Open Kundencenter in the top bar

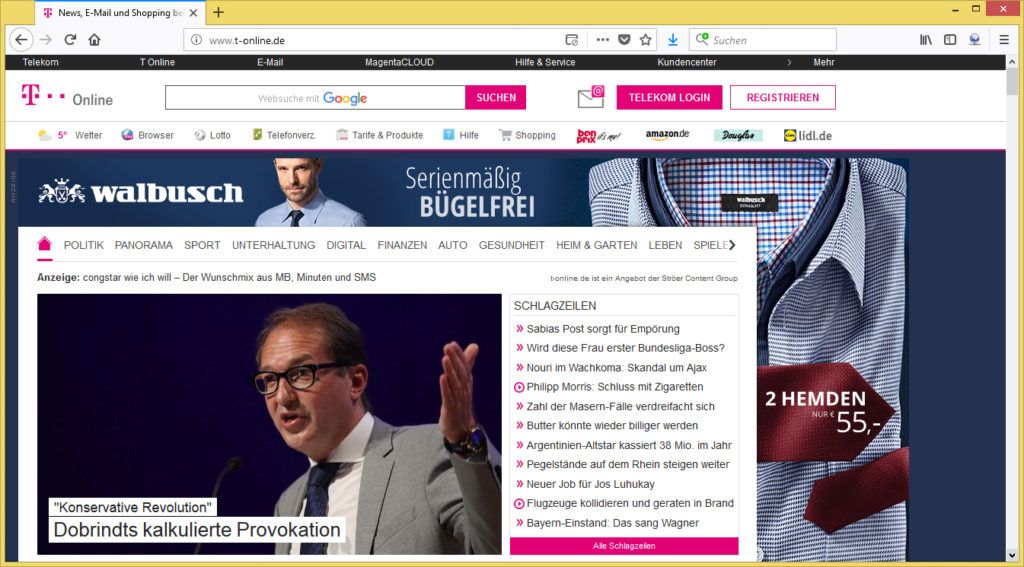tap(687, 62)
